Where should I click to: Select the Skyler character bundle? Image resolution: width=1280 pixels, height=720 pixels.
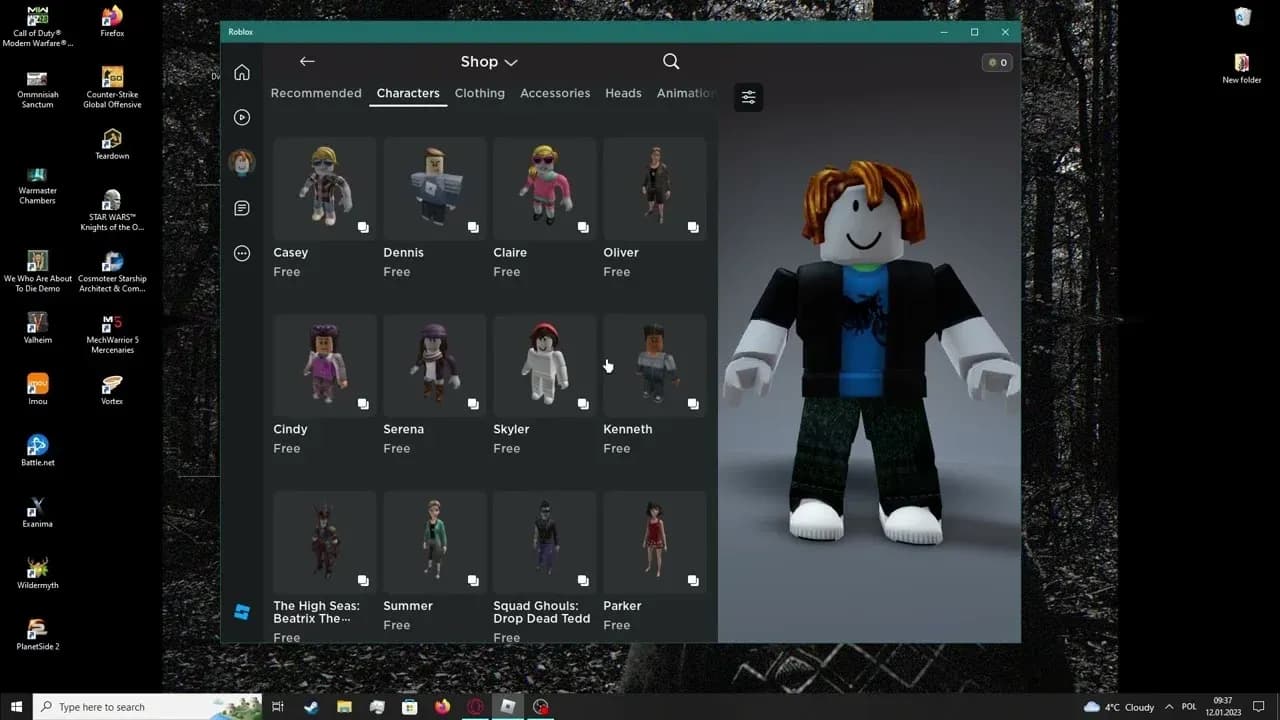pyautogui.click(x=544, y=364)
